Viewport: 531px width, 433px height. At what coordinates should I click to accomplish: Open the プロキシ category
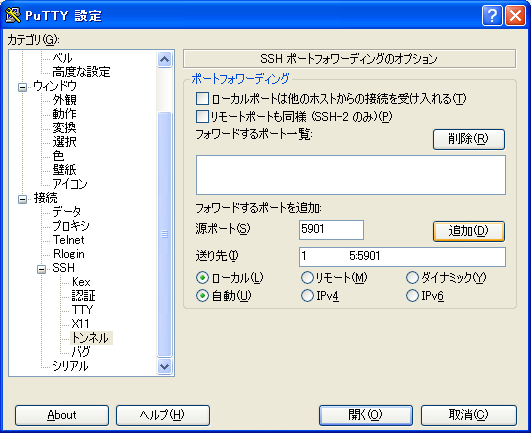(71, 225)
